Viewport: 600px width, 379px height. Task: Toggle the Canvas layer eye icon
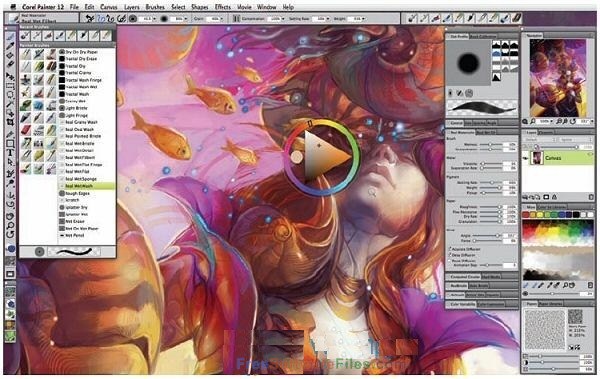pyautogui.click(x=526, y=158)
